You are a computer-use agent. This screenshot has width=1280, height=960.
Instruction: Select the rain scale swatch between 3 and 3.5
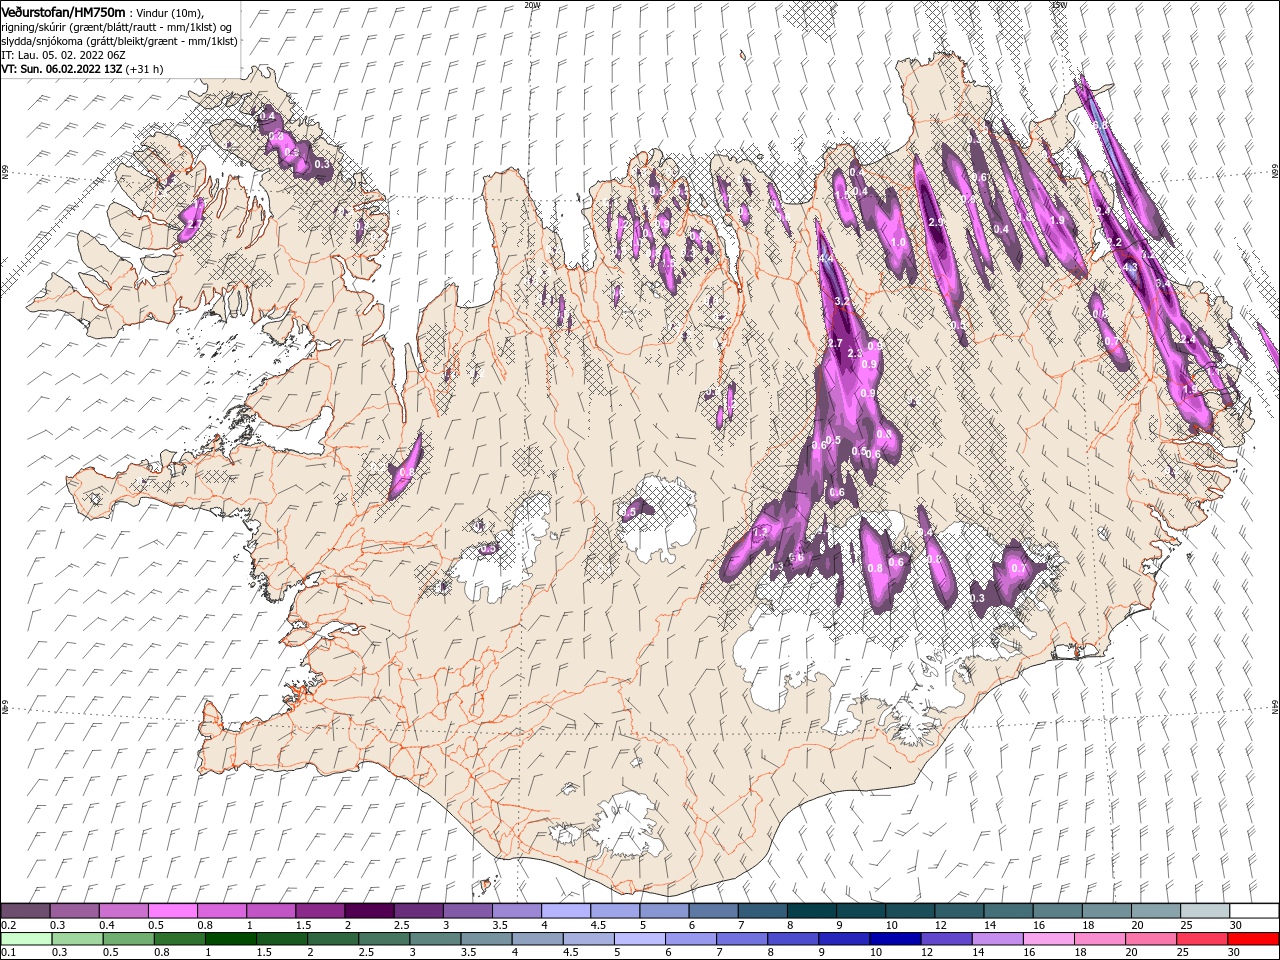[434, 939]
